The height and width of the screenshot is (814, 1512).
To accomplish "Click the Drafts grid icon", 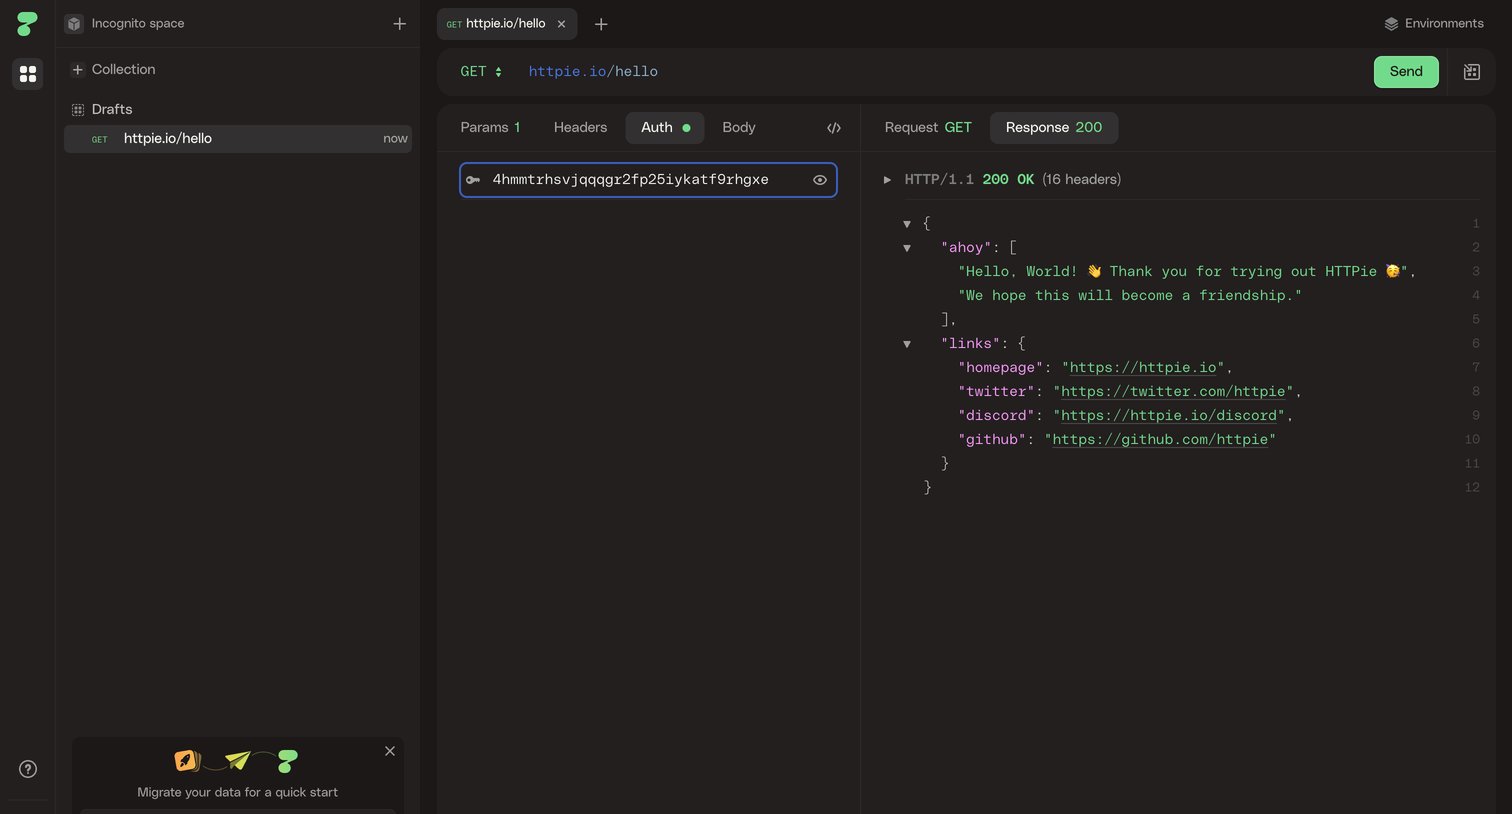I will tap(77, 109).
